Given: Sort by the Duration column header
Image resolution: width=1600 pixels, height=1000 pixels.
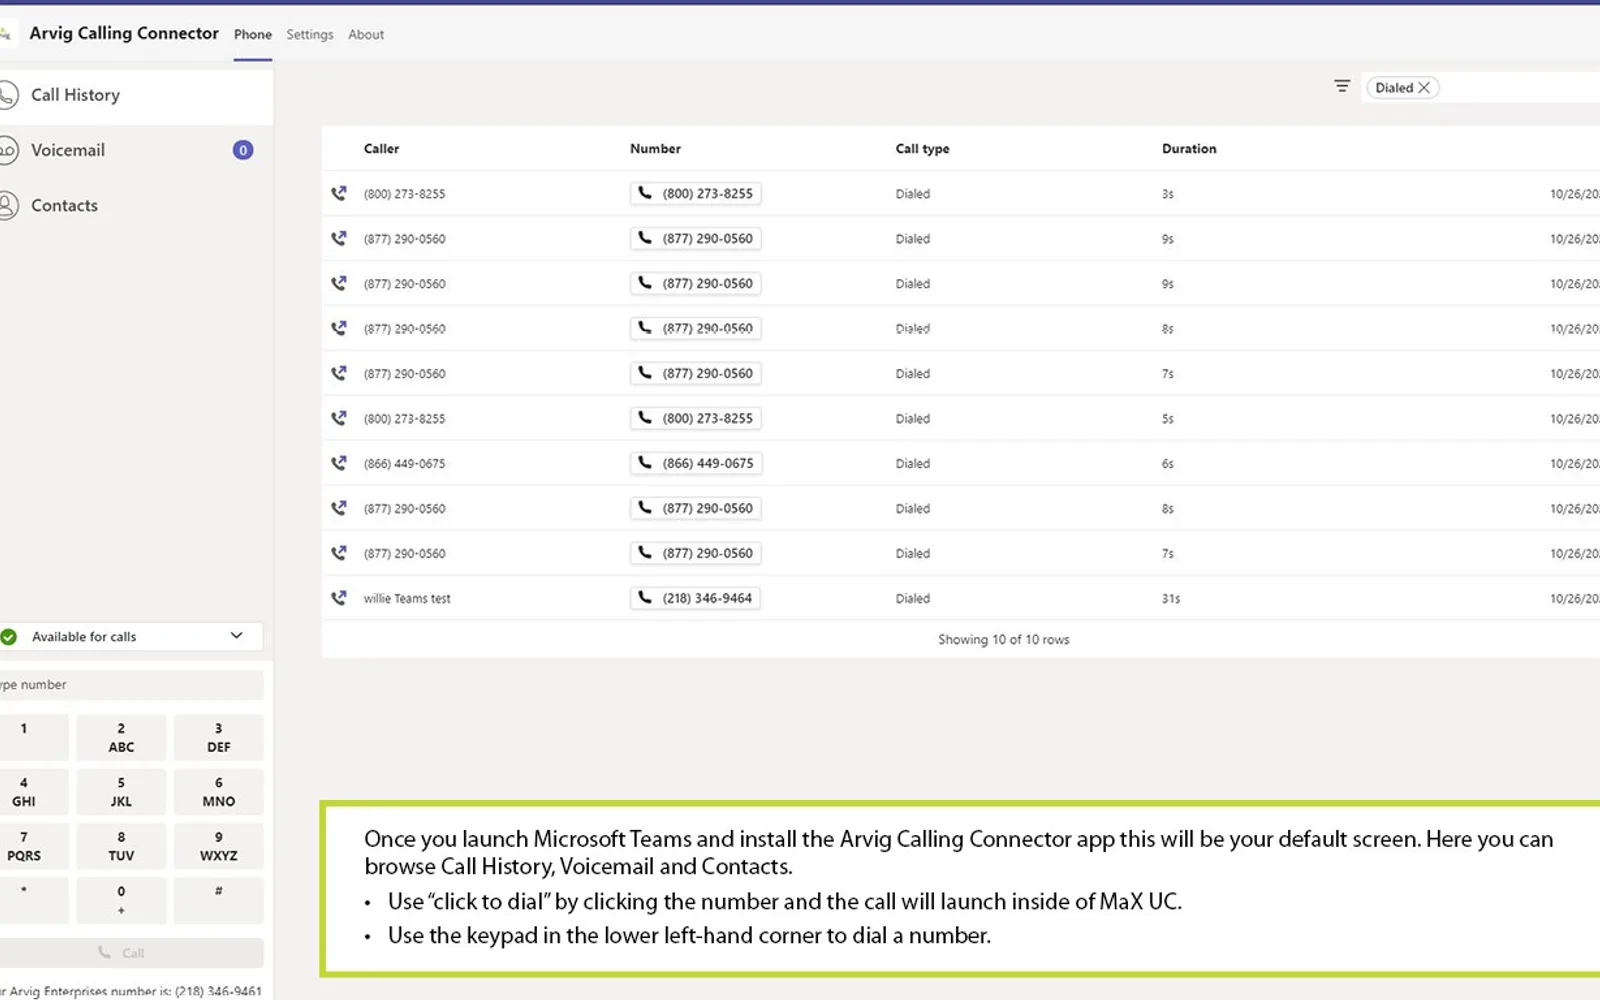Looking at the screenshot, I should (1189, 149).
